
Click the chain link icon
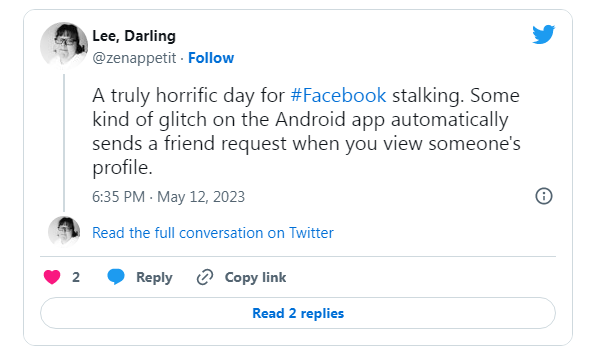tap(205, 277)
